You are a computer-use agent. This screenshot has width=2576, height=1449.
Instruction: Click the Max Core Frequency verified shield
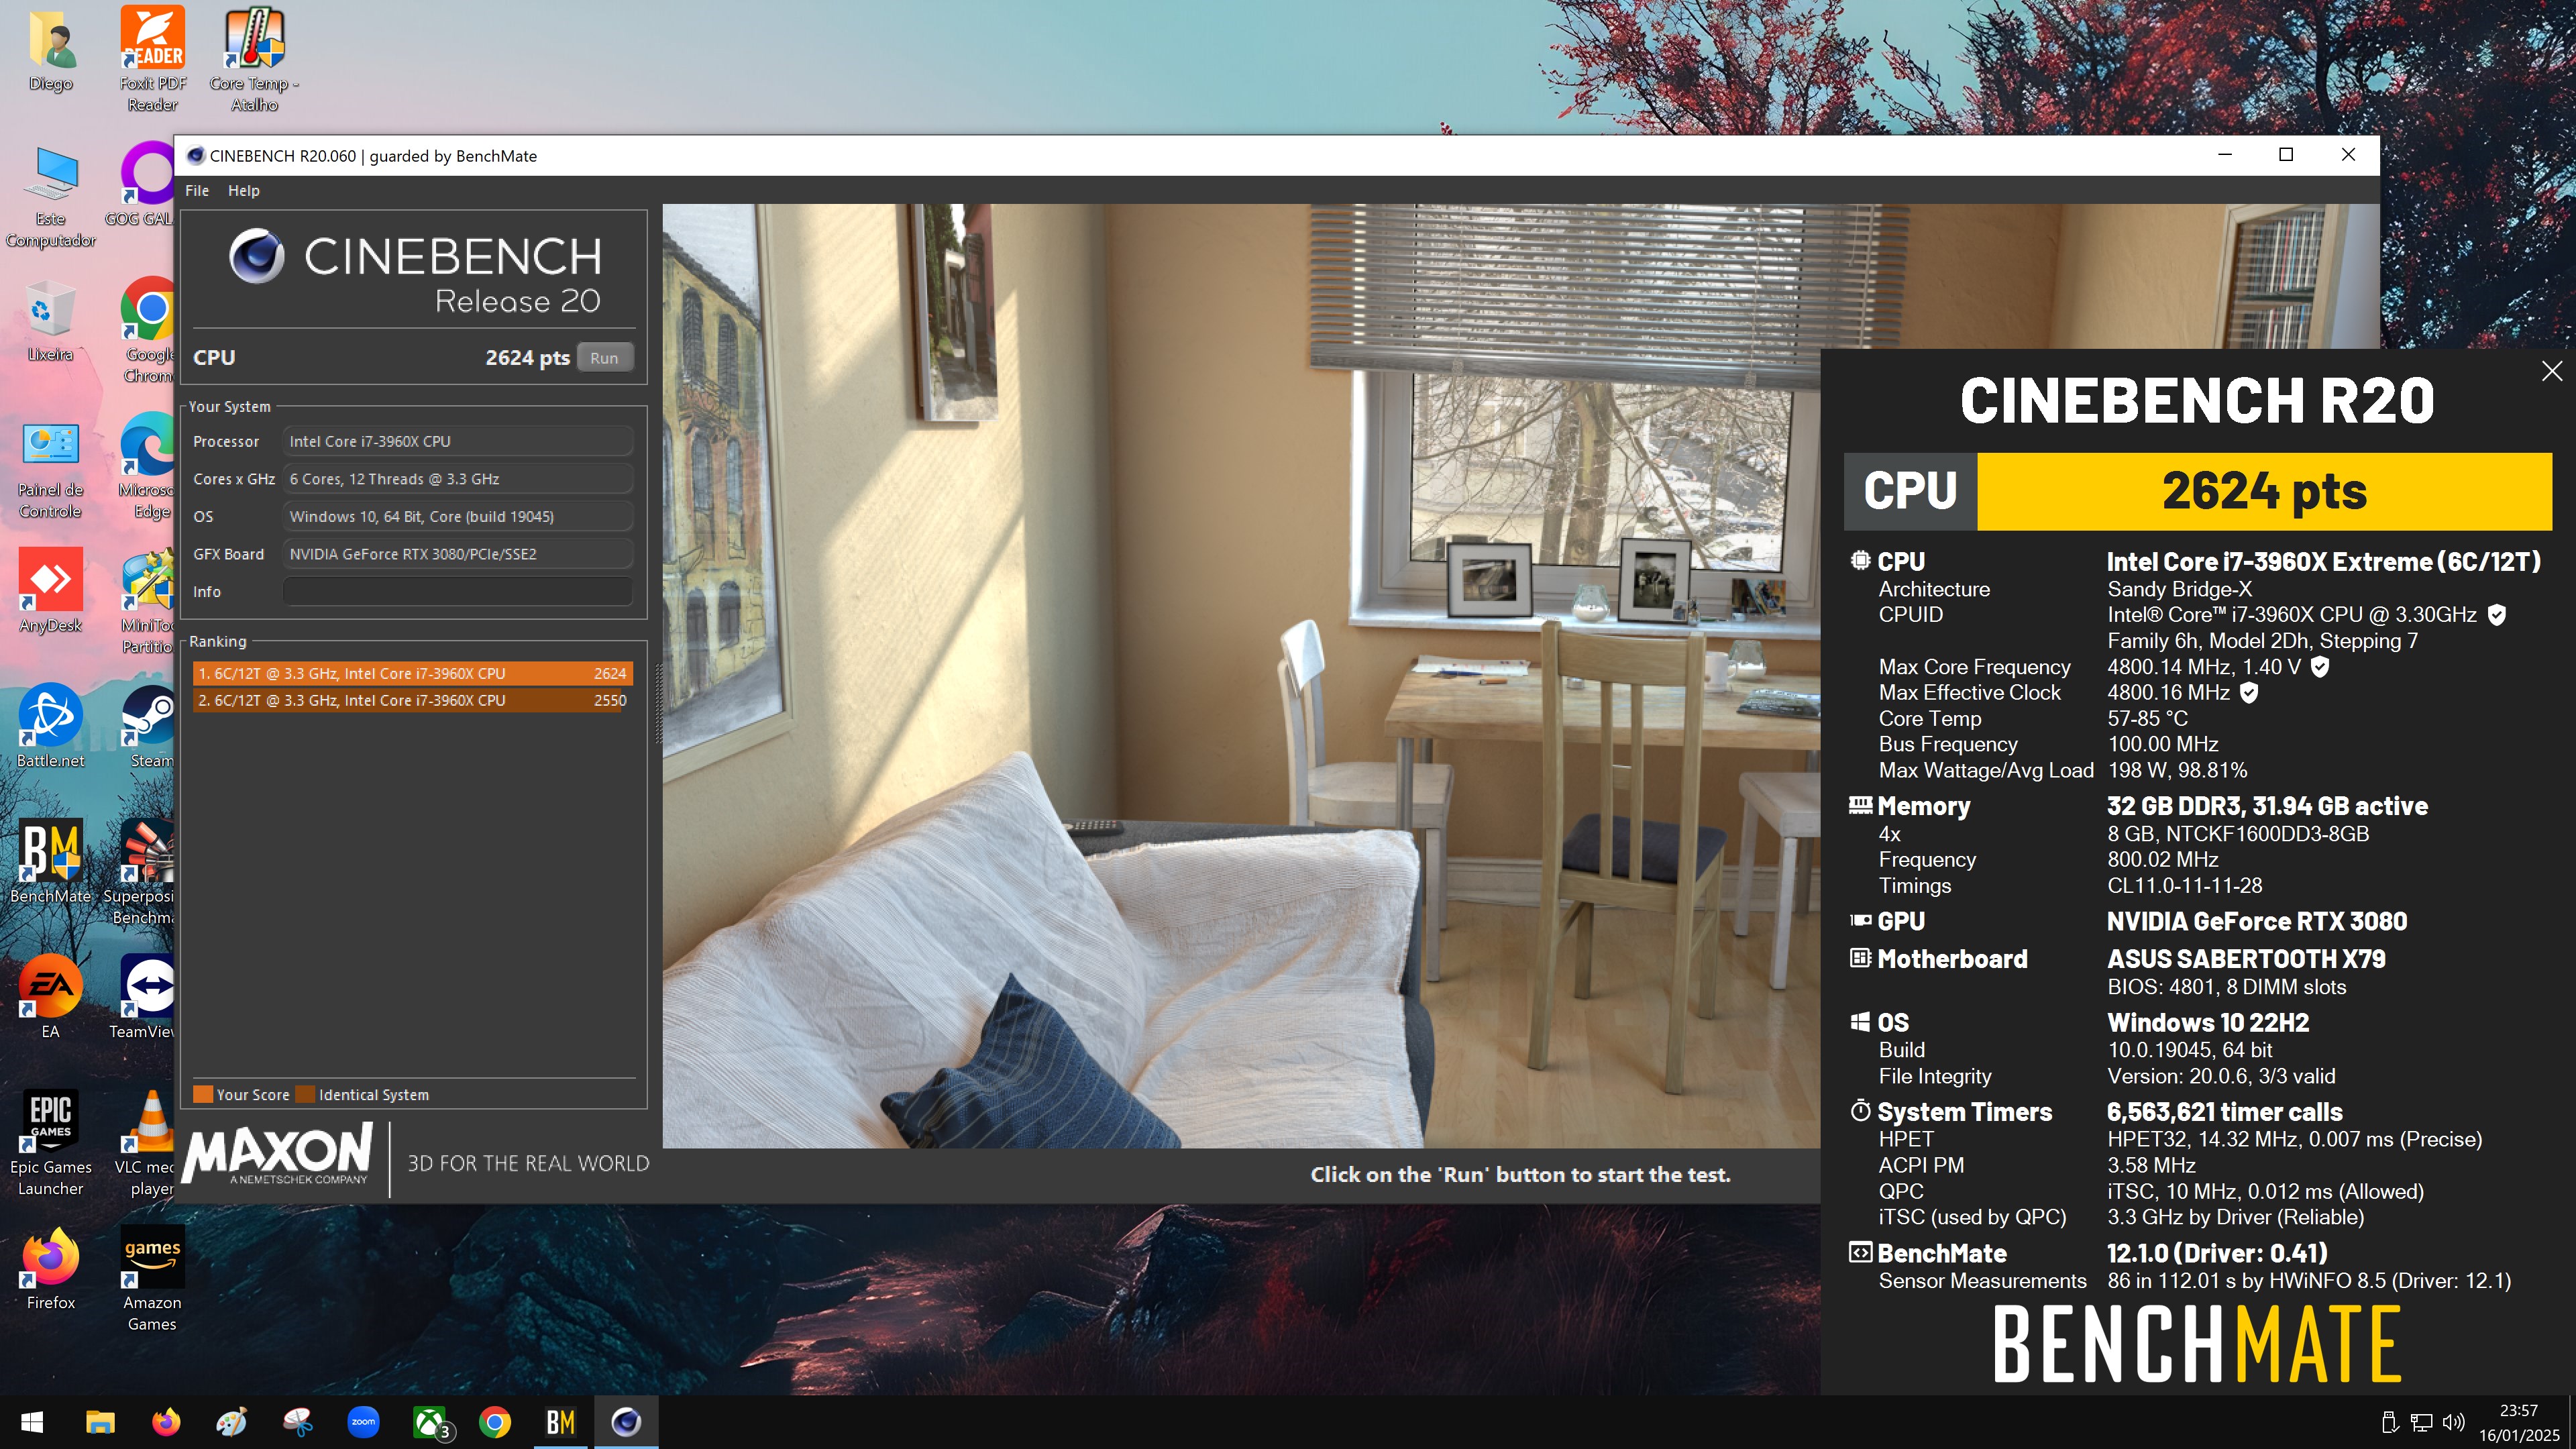2320,666
